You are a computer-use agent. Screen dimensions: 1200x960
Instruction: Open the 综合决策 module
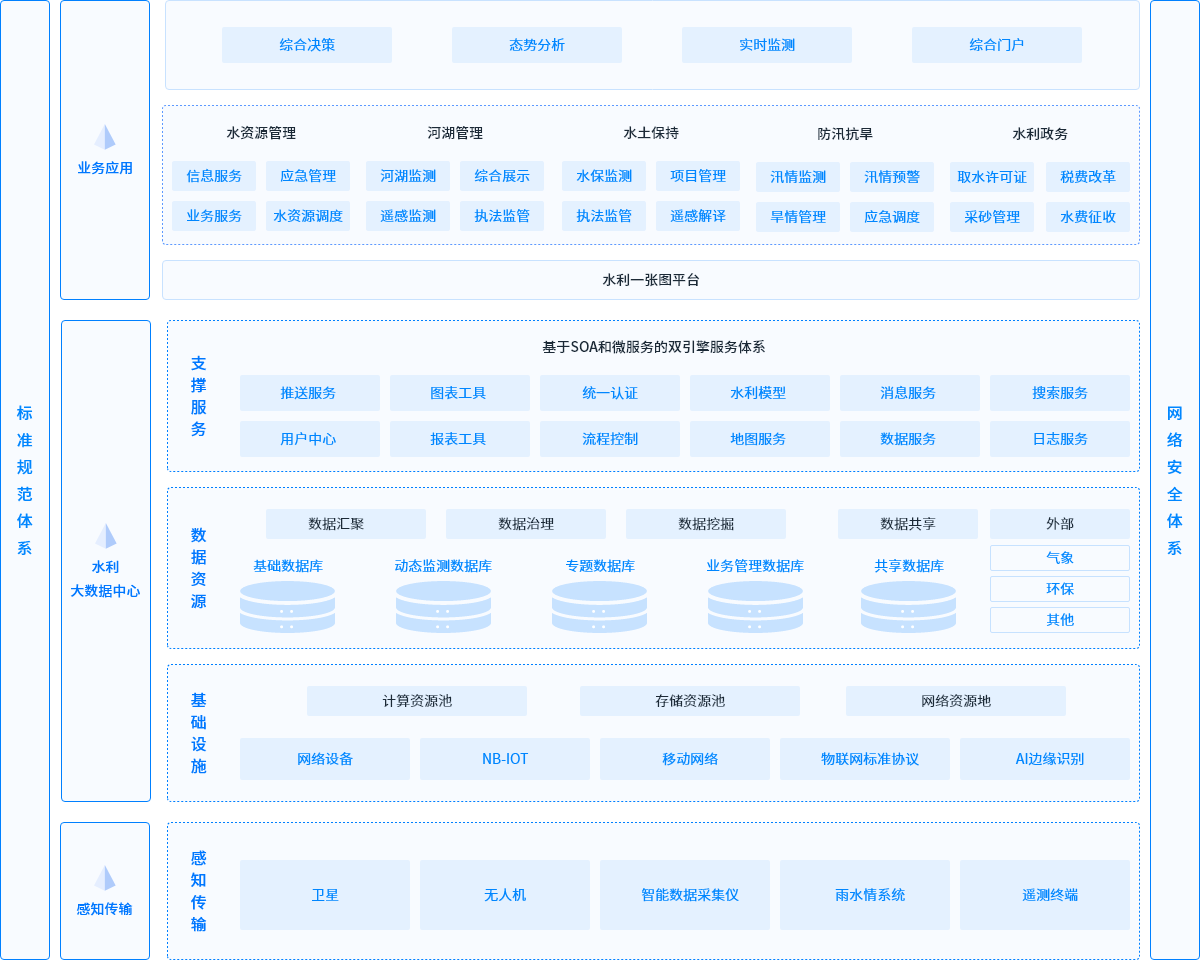pos(307,45)
